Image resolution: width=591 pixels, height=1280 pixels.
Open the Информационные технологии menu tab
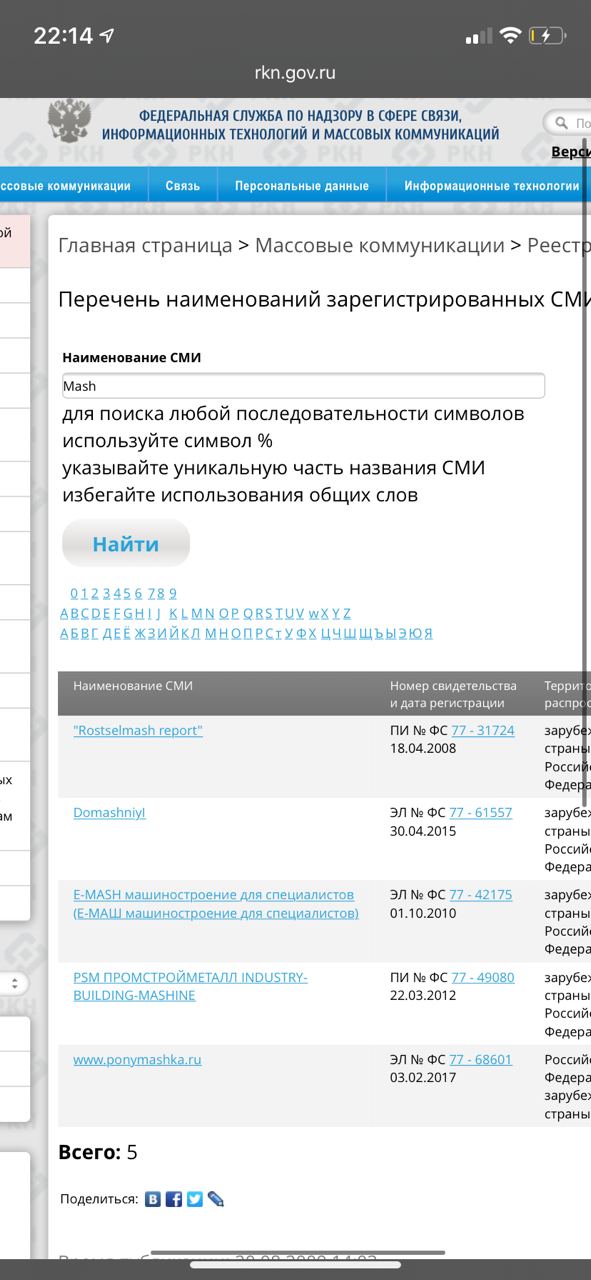tap(490, 186)
